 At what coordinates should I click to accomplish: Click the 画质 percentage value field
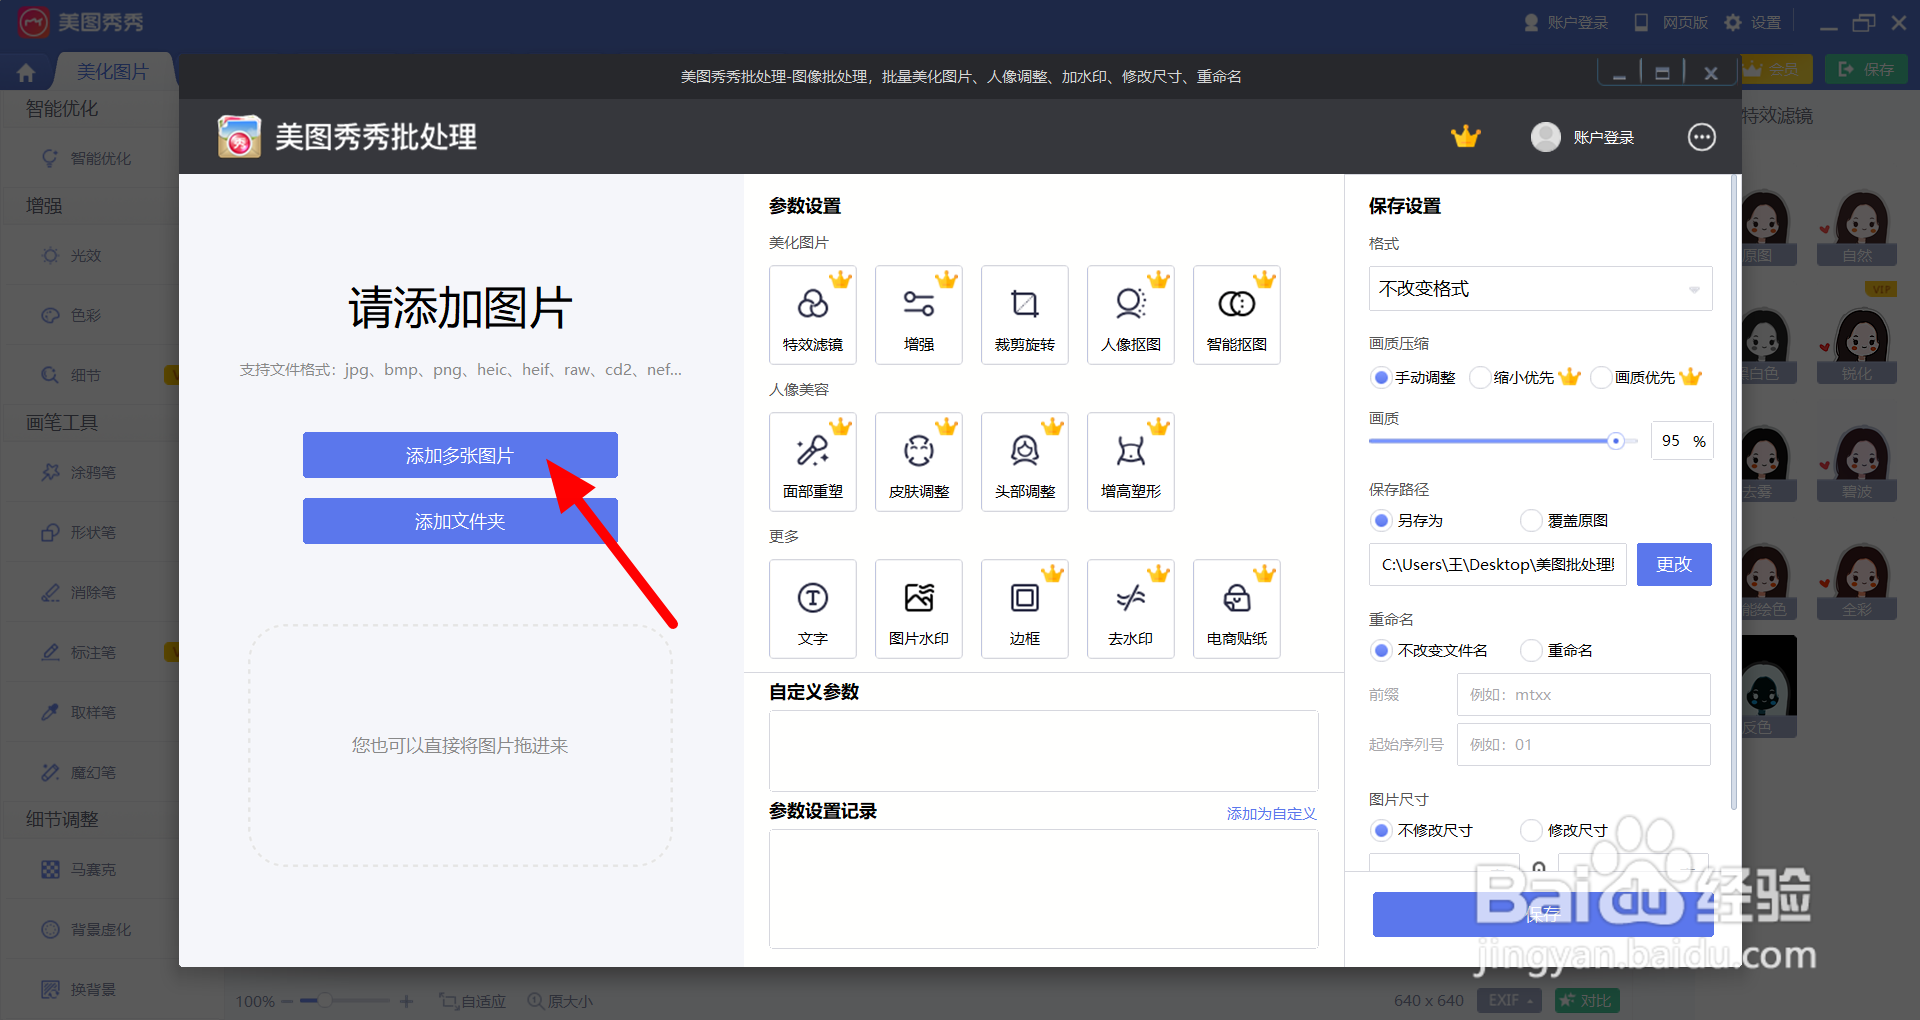tap(1683, 441)
